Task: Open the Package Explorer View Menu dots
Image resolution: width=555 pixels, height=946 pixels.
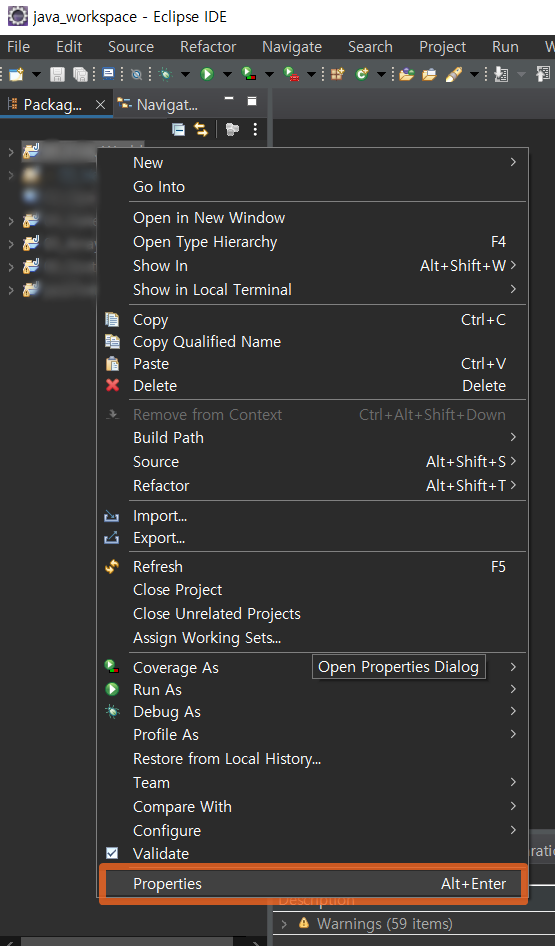Action: point(255,129)
